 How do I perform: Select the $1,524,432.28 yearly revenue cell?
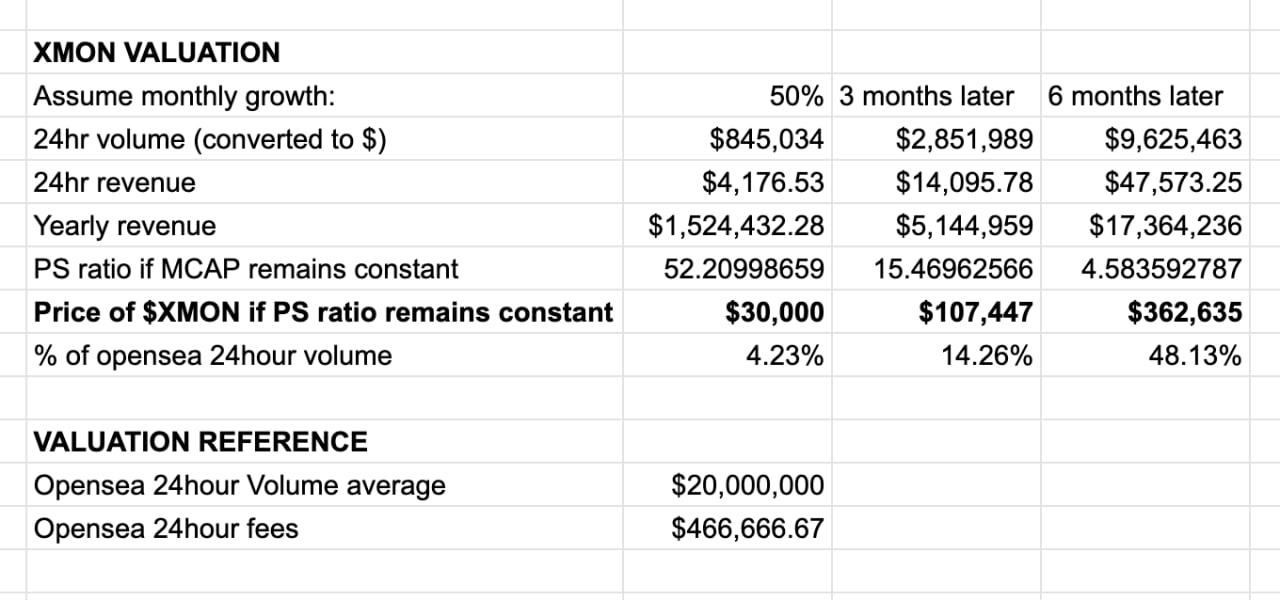[x=727, y=225]
